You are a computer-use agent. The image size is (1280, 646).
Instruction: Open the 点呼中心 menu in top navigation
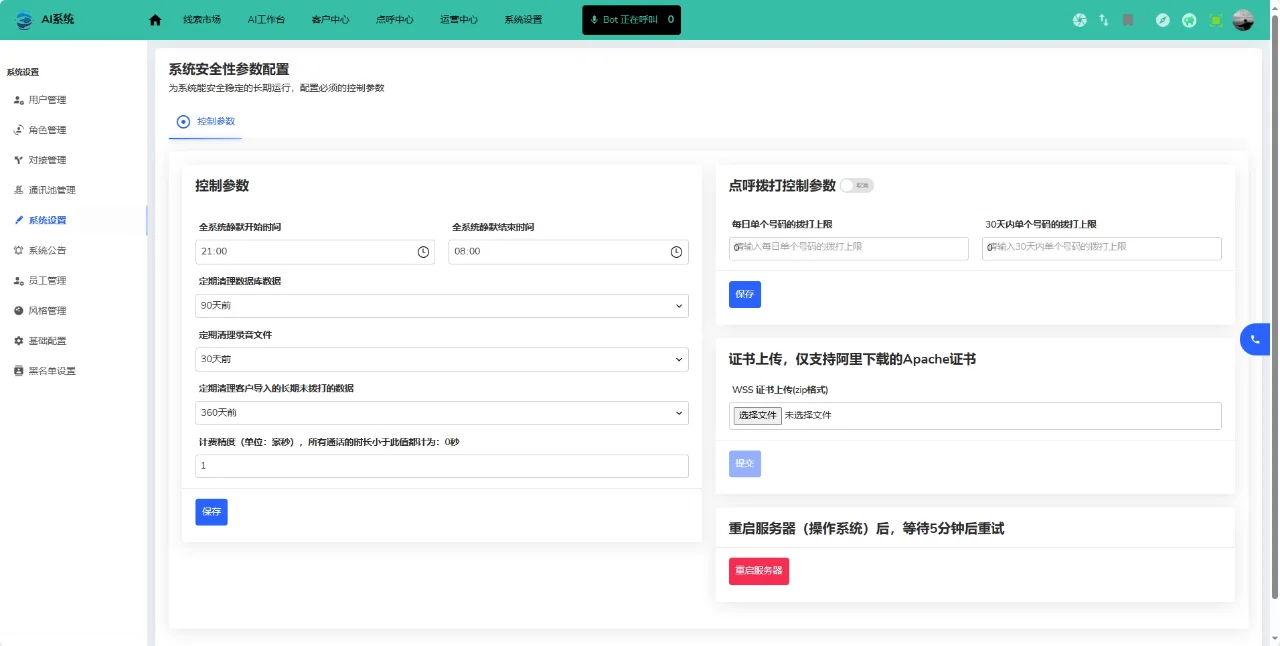[x=394, y=20]
